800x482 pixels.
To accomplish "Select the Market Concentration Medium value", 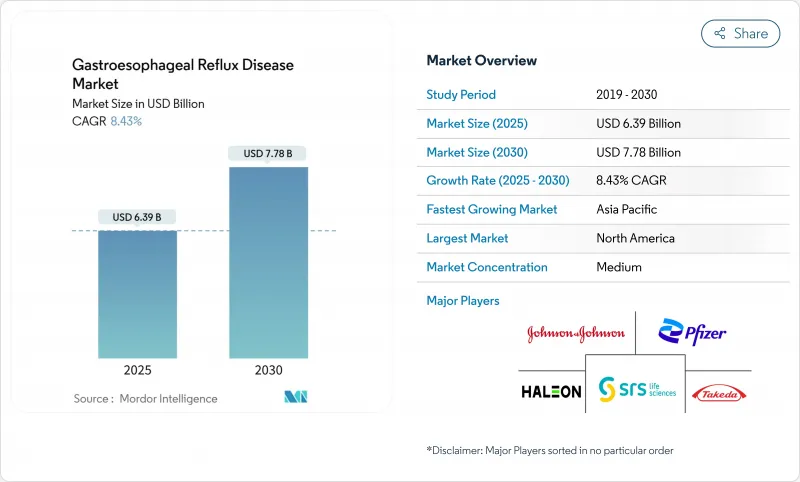I will pyautogui.click(x=618, y=267).
